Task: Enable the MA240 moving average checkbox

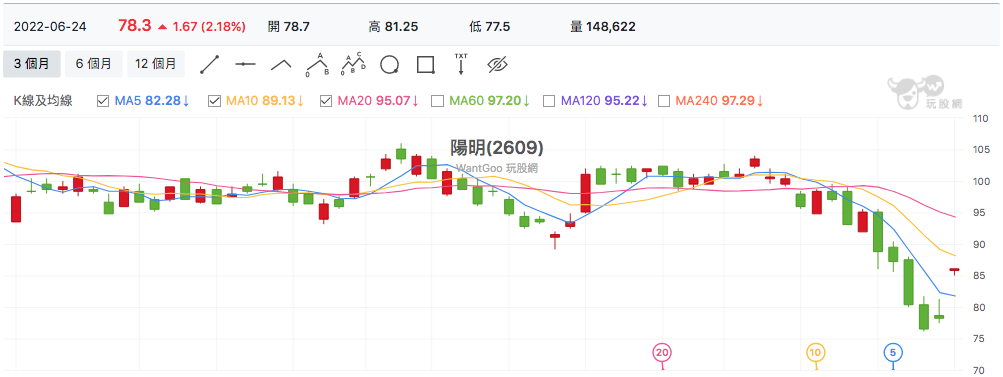Action: 664,100
